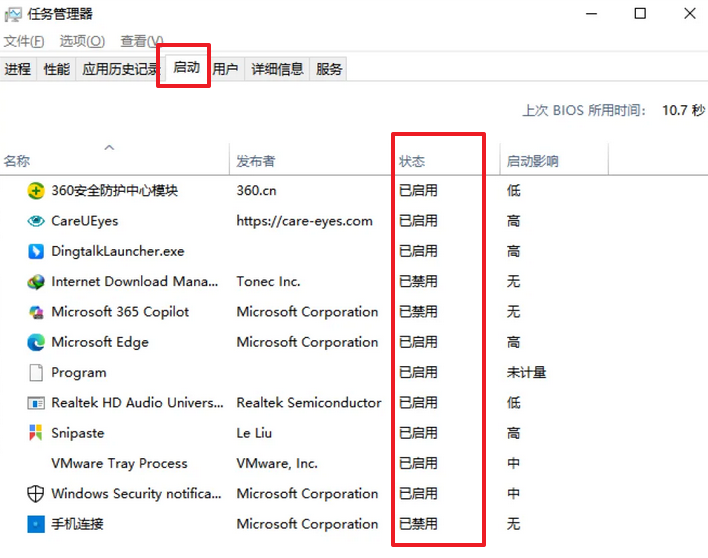Viewport: 708px width, 558px height.
Task: Click 未计量 impact of Program
Action: pos(526,372)
